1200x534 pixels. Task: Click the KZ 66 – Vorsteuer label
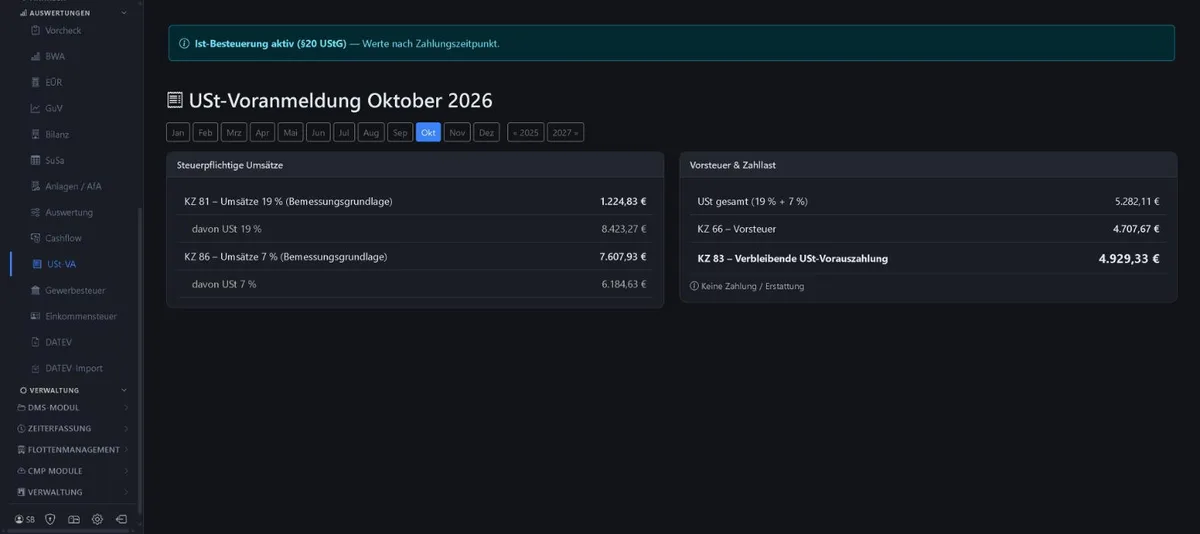tap(737, 229)
